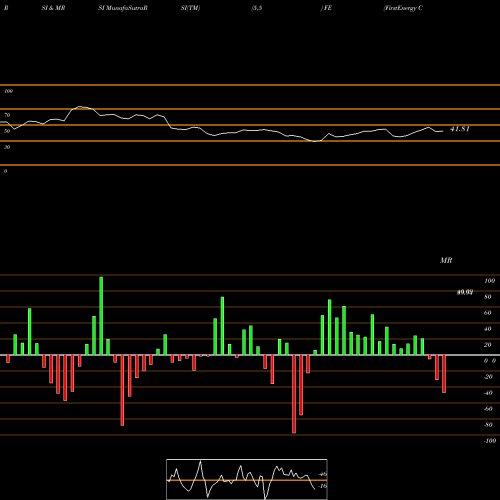Click the MR axis label -20

tap(488, 377)
